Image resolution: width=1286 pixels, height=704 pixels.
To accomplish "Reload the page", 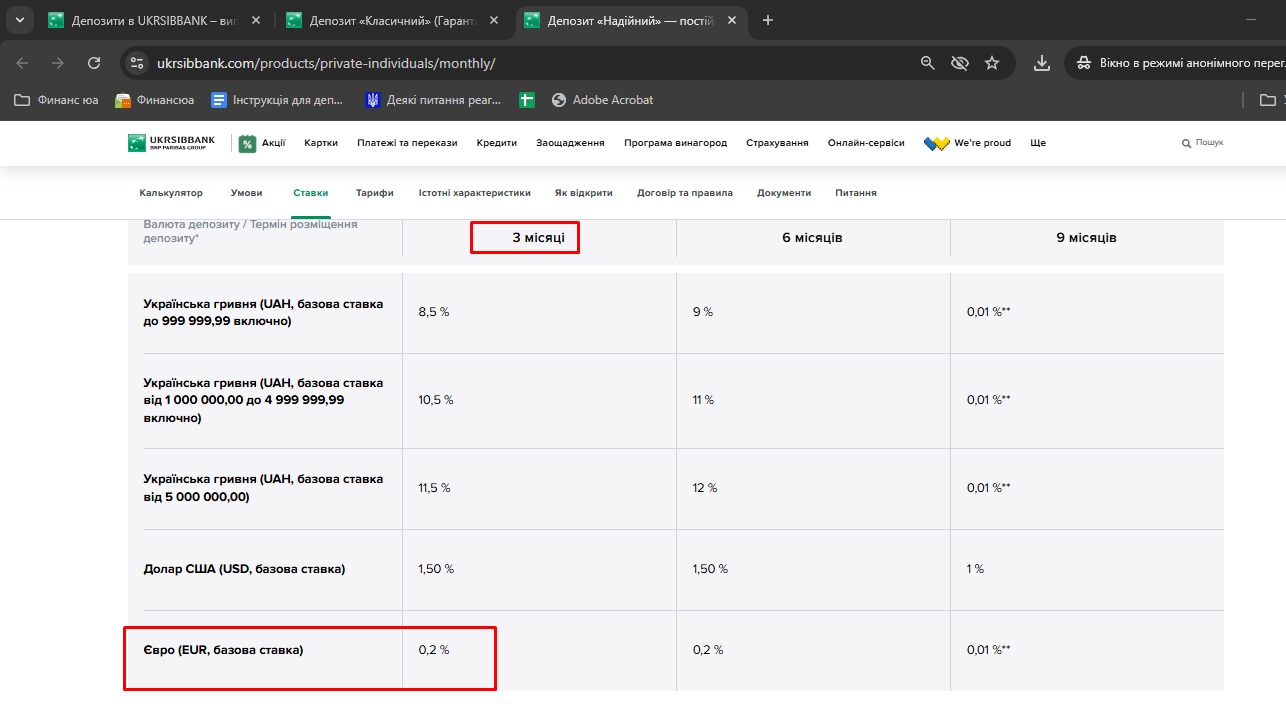I will [x=94, y=63].
